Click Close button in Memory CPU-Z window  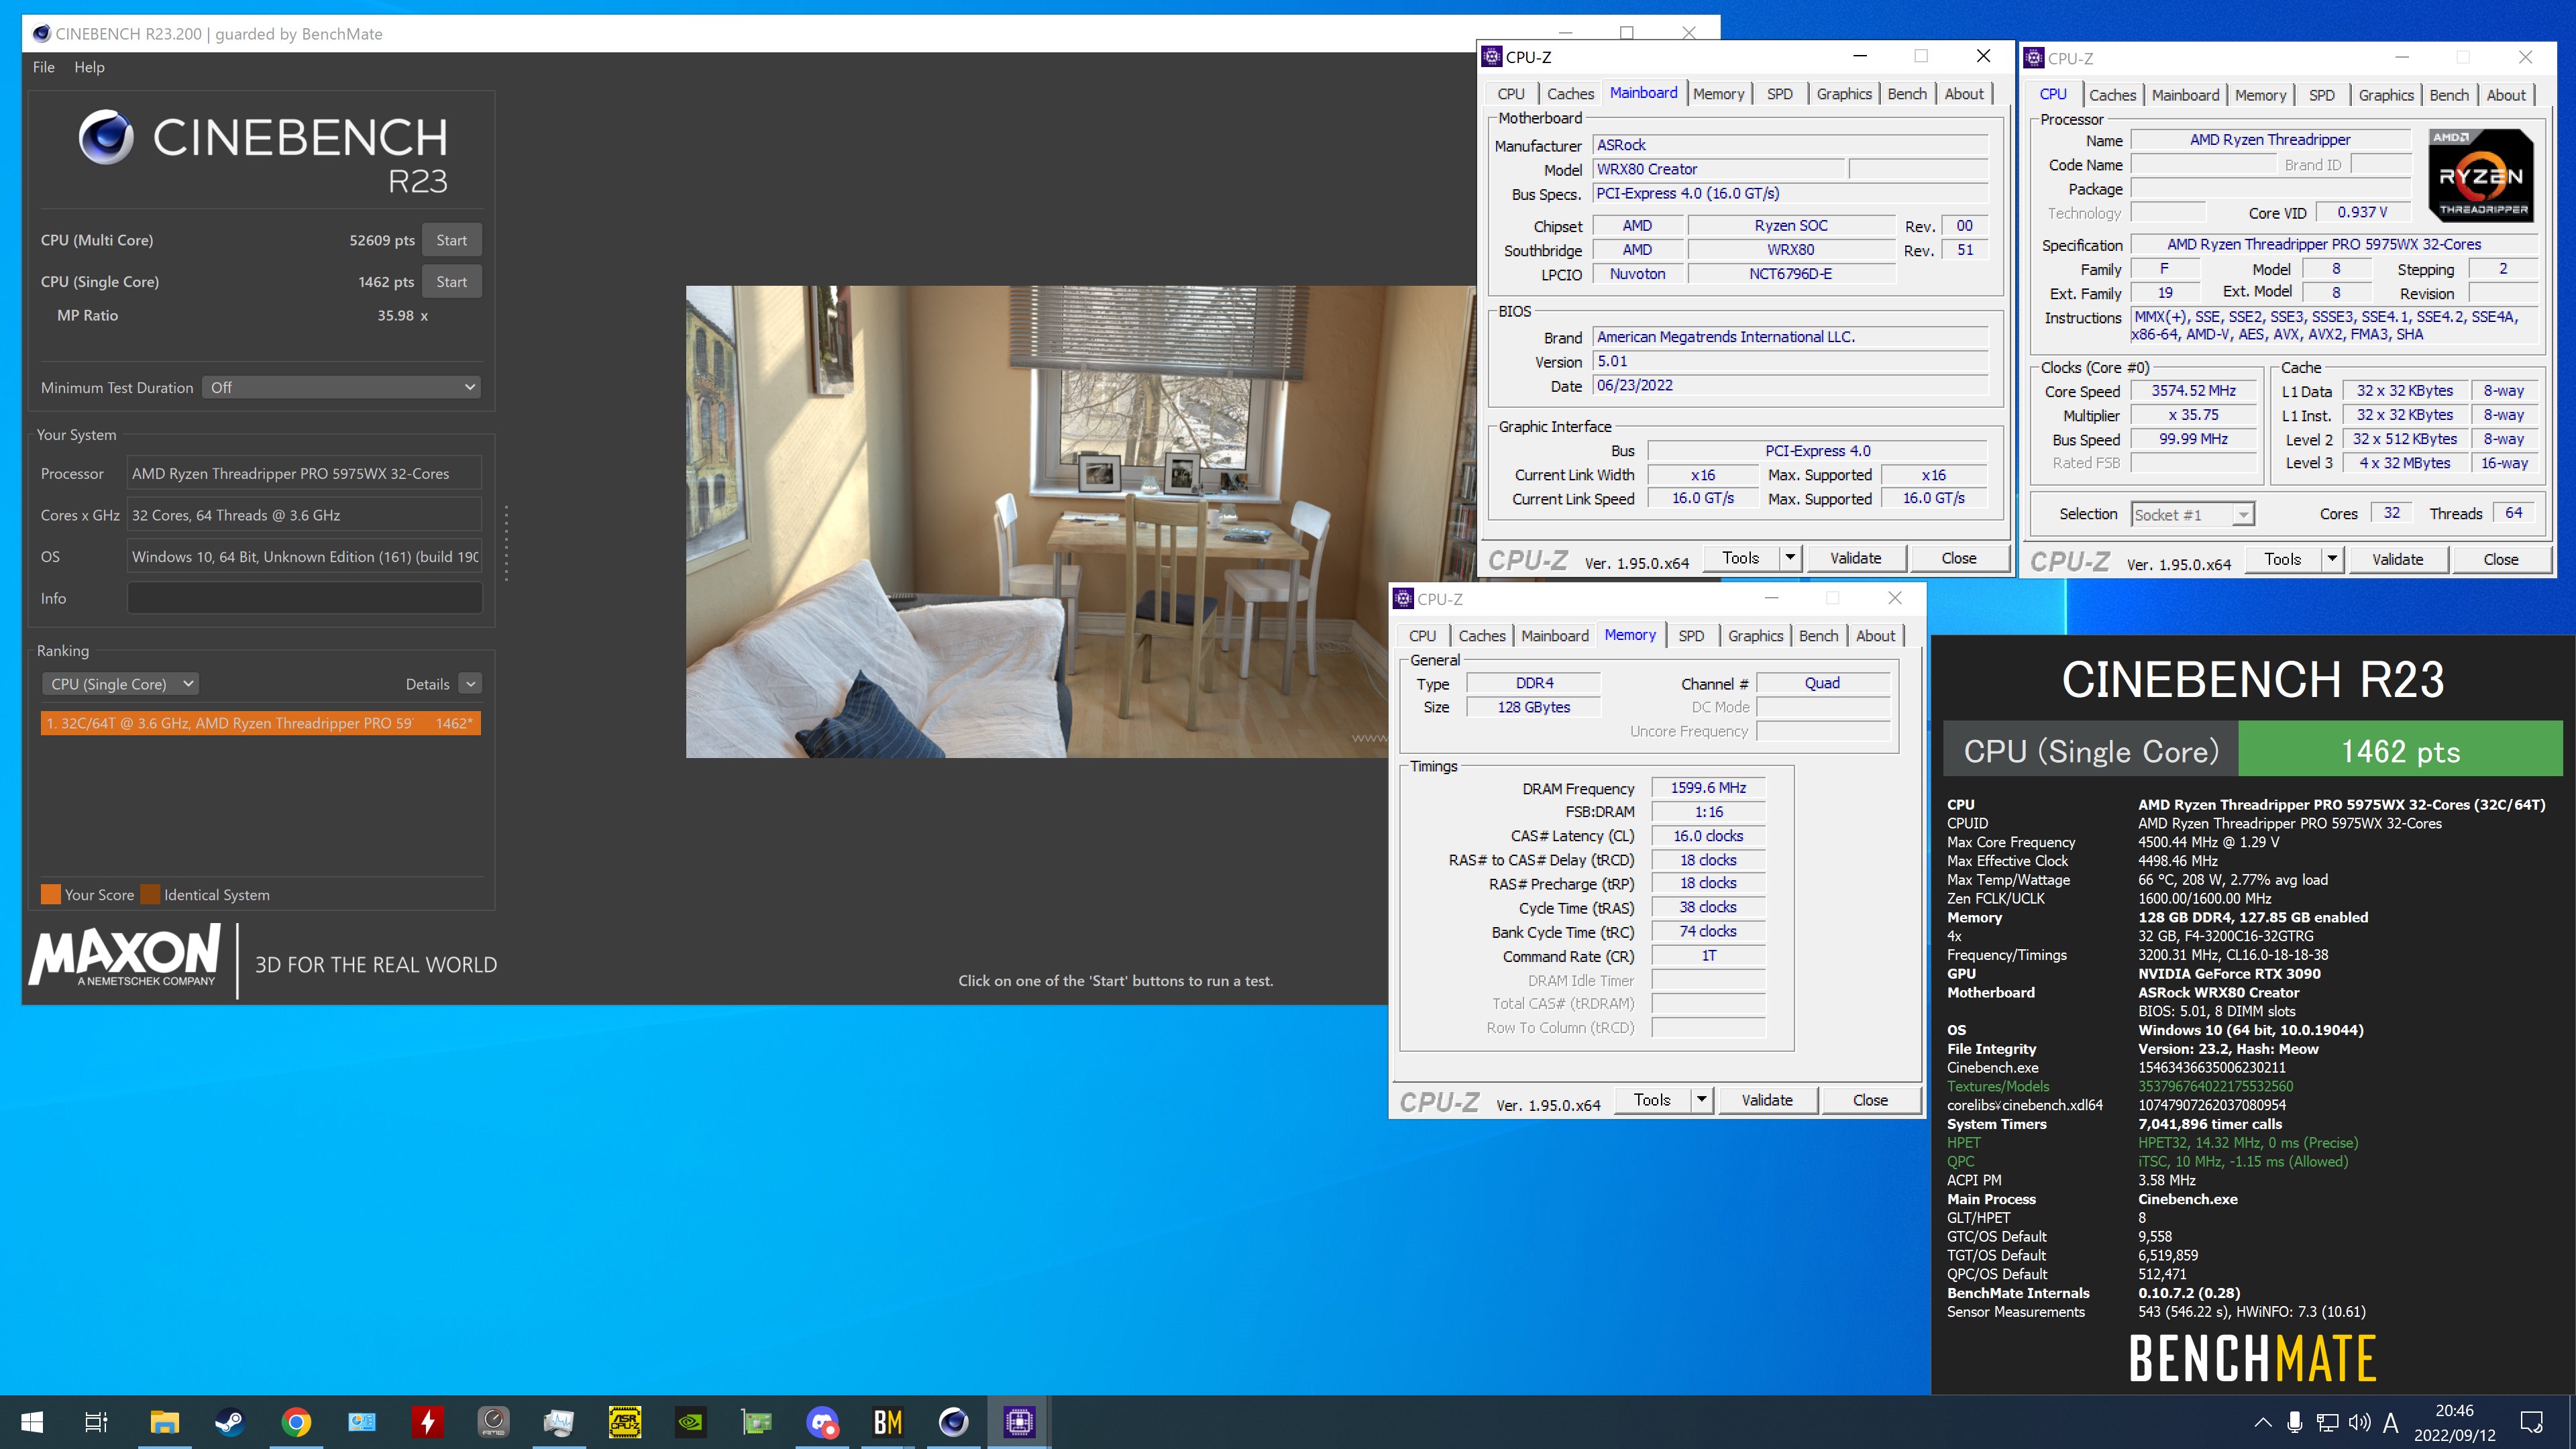[1870, 1100]
